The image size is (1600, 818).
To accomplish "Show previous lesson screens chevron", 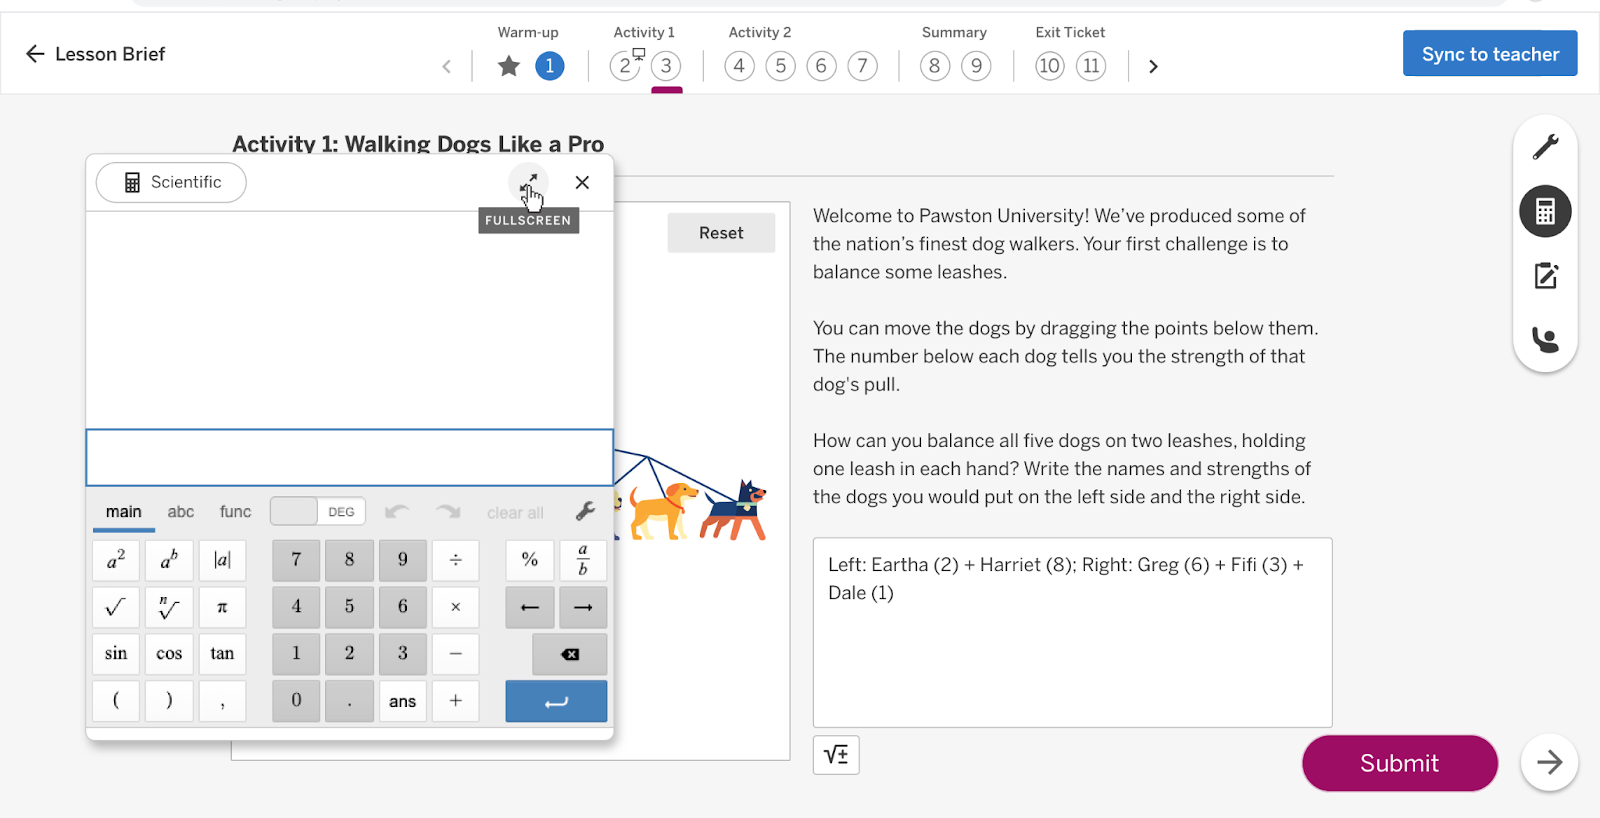I will [x=446, y=67].
